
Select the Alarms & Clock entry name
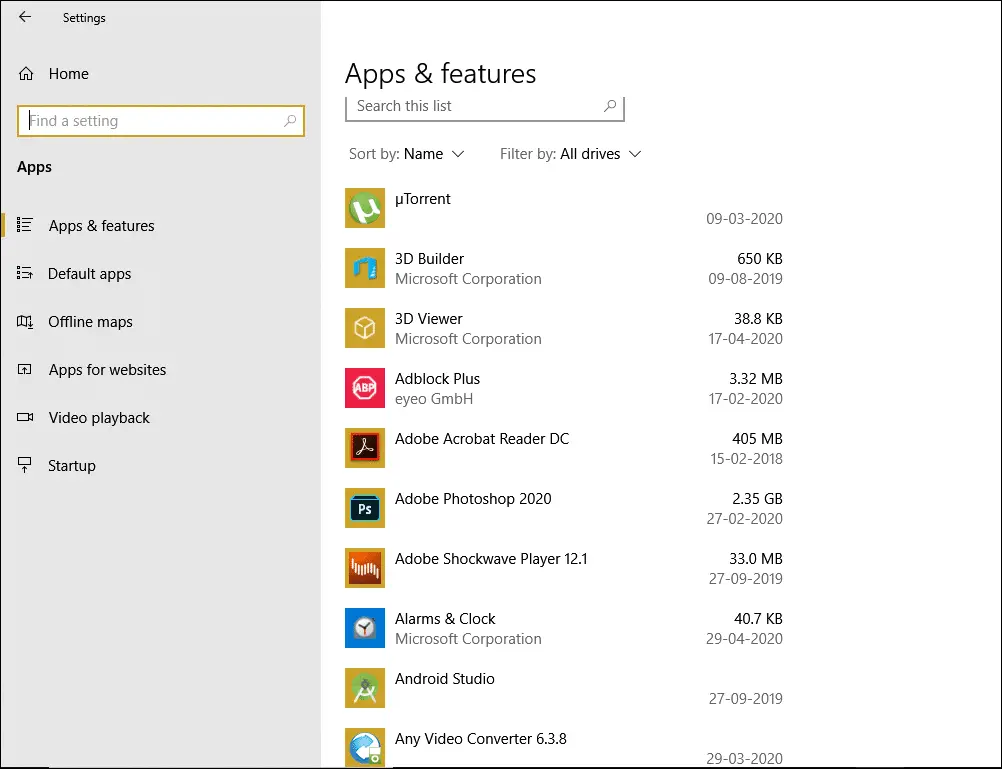point(445,619)
